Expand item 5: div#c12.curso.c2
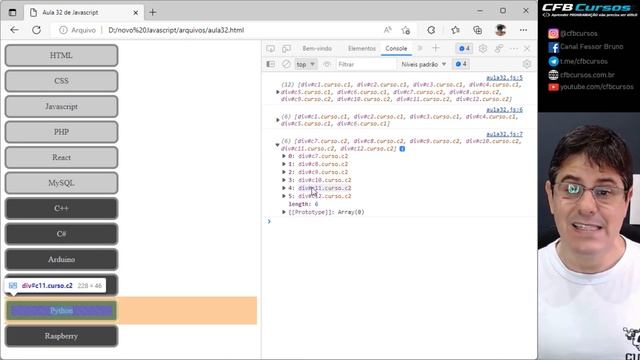This screenshot has width=640, height=360. tap(284, 196)
